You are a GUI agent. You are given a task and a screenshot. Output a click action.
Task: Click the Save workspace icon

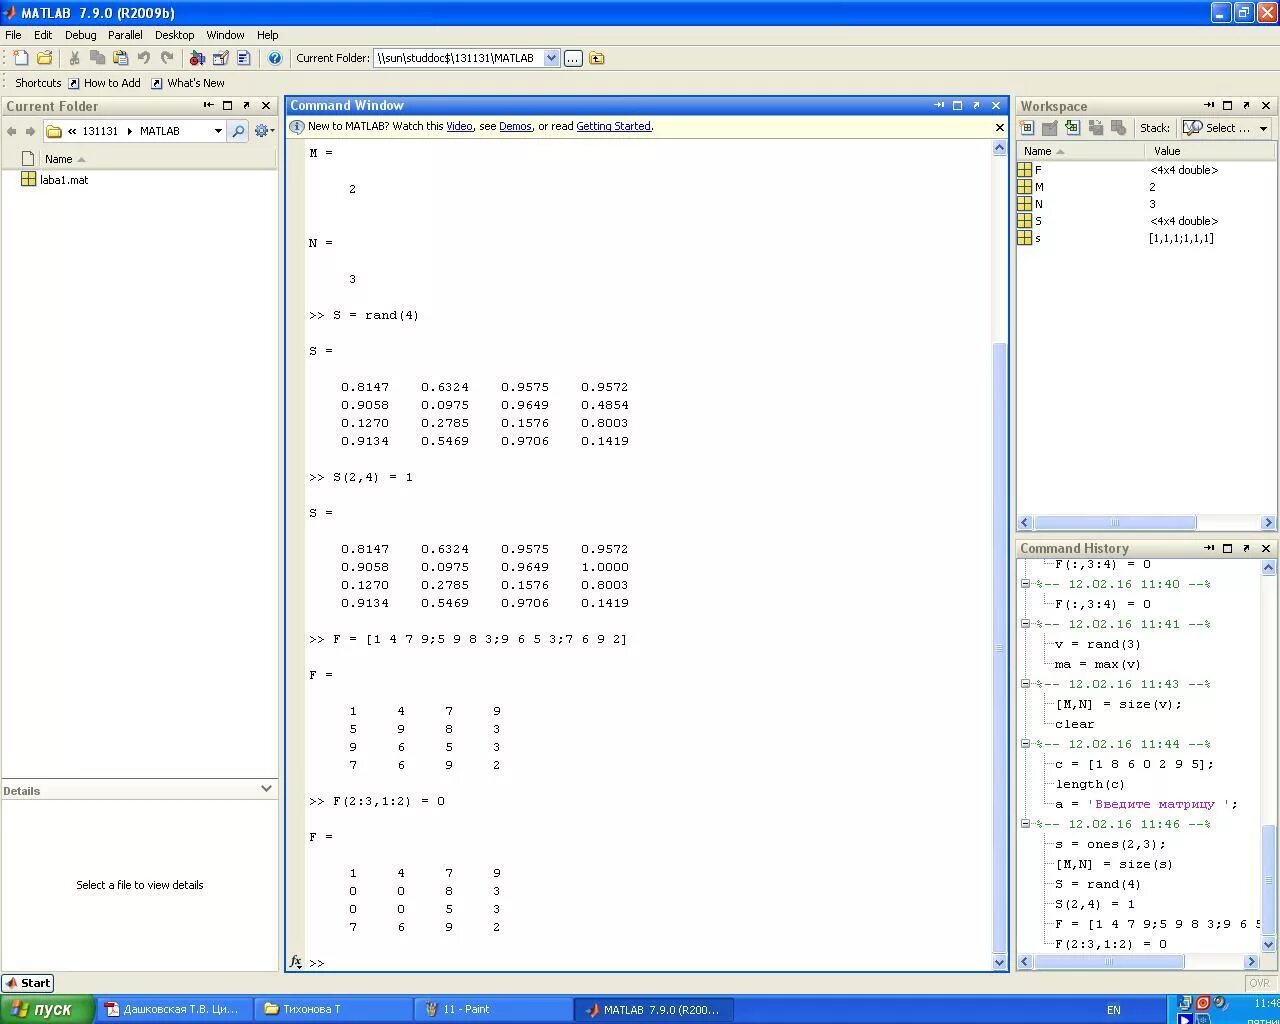pyautogui.click(x=1095, y=128)
